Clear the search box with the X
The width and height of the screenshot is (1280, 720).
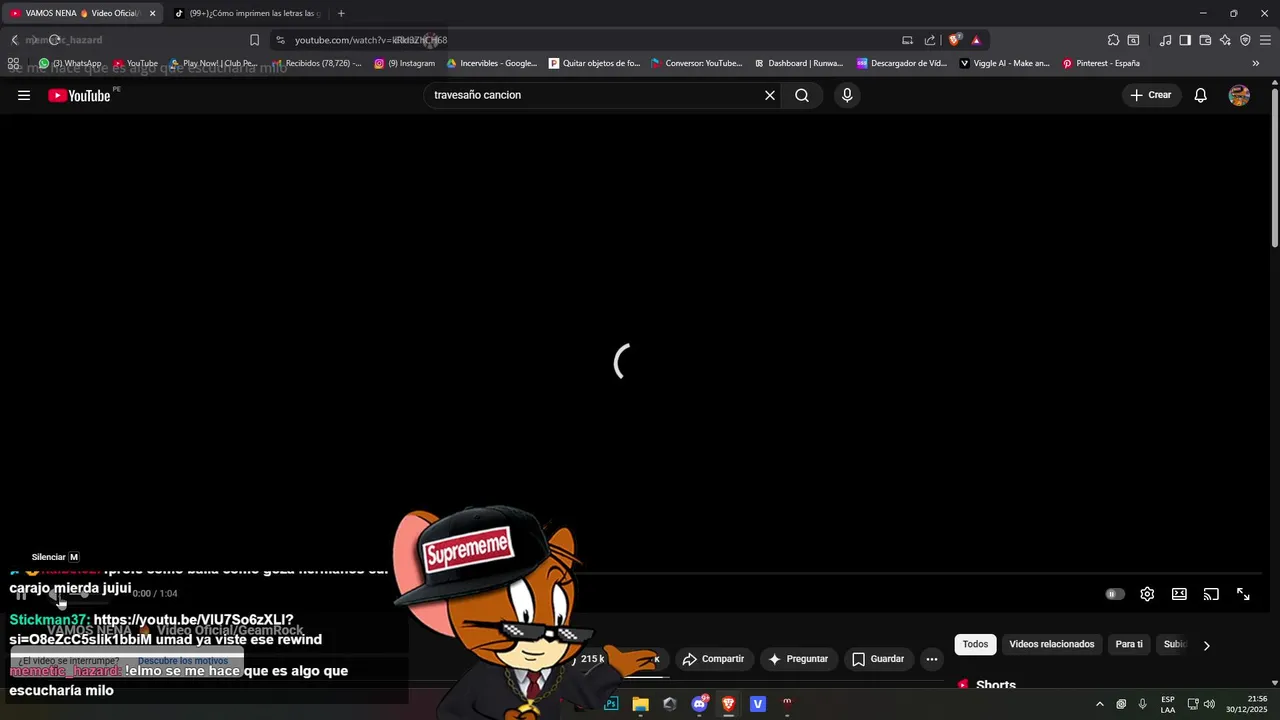point(770,95)
